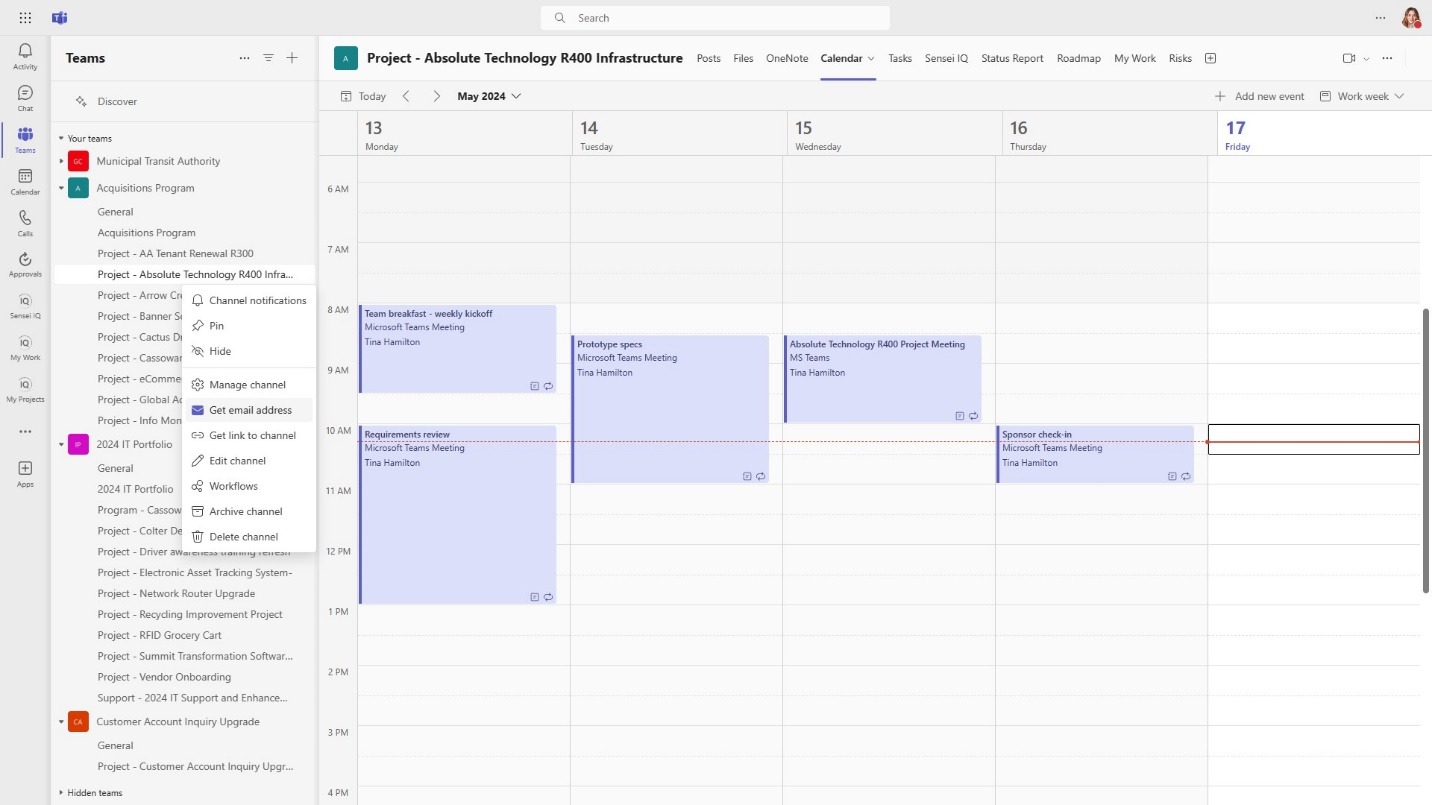Collapse the 2024 IT Portfolio team
The height and width of the screenshot is (805, 1432).
click(x=61, y=444)
